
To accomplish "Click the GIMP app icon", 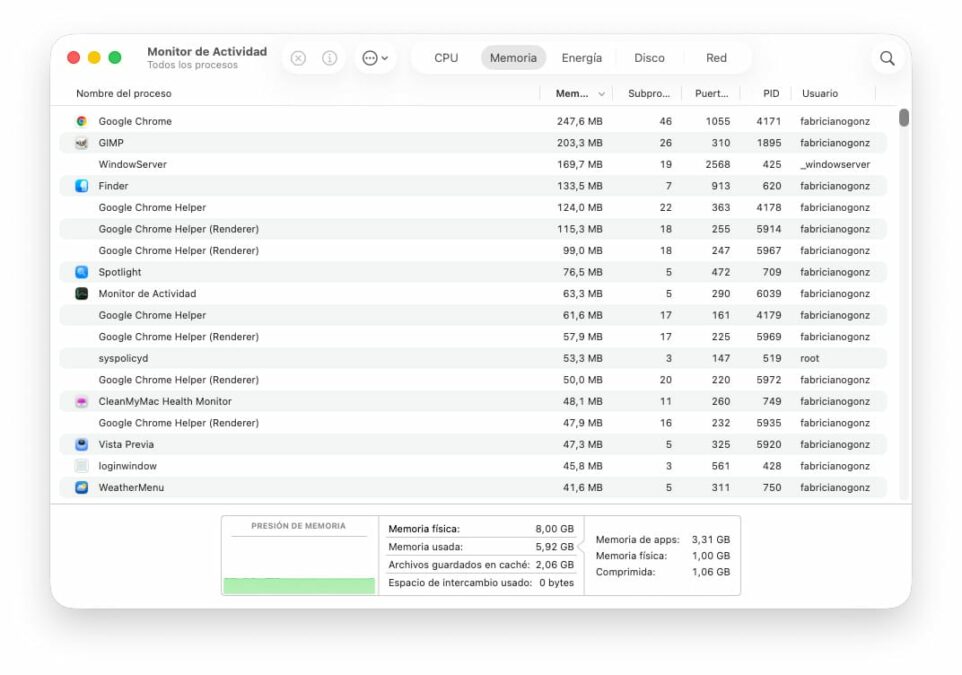I will (x=82, y=143).
